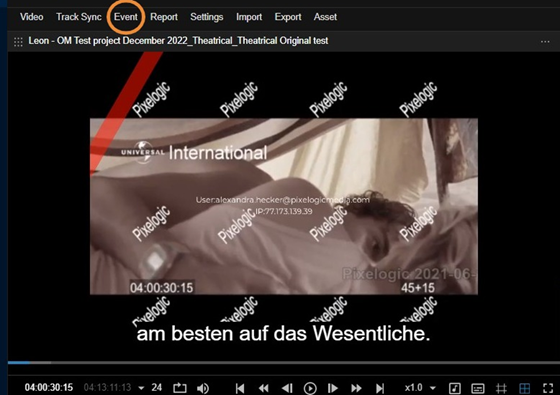The width and height of the screenshot is (560, 395).
Task: Rewind the video playback
Action: (264, 388)
